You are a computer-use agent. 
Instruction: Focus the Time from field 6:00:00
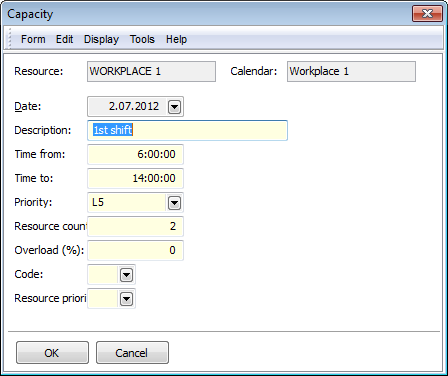[135, 154]
